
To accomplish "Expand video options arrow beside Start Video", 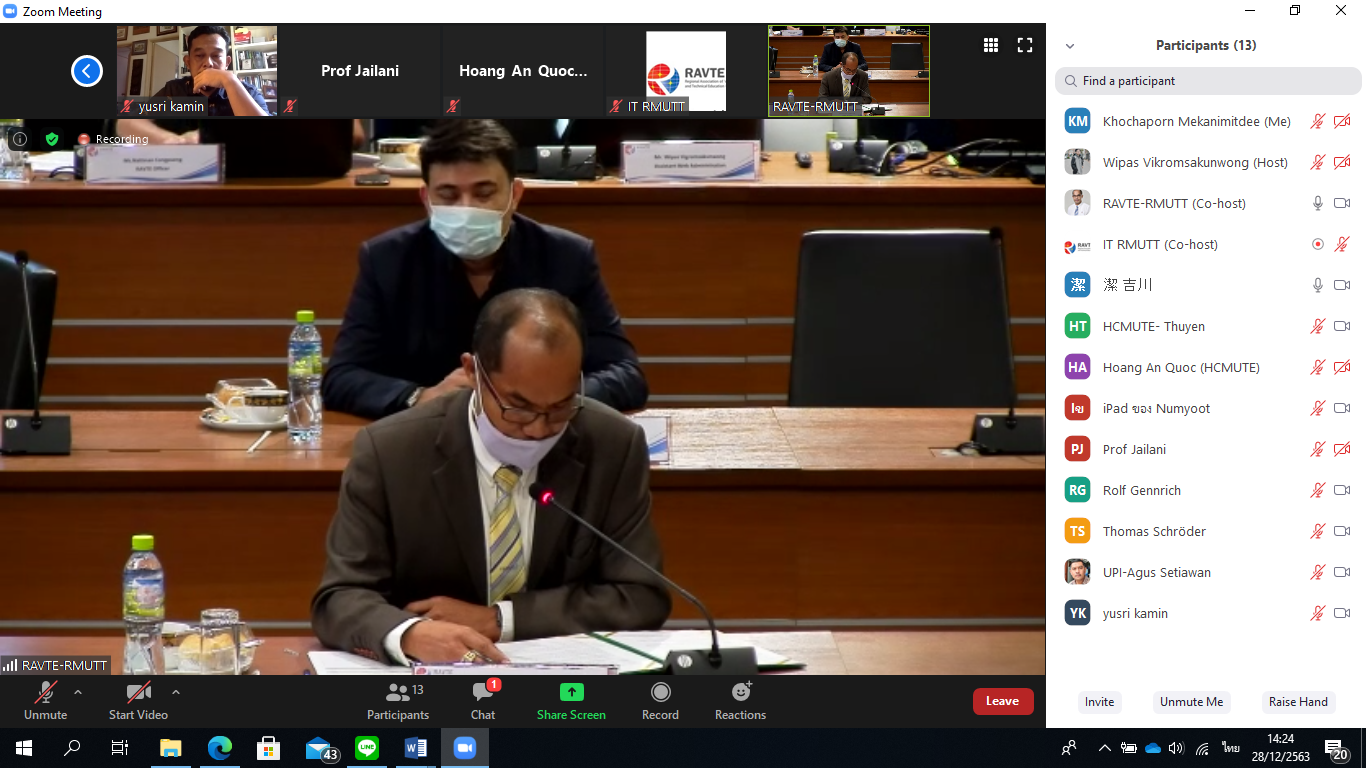I will tap(176, 692).
